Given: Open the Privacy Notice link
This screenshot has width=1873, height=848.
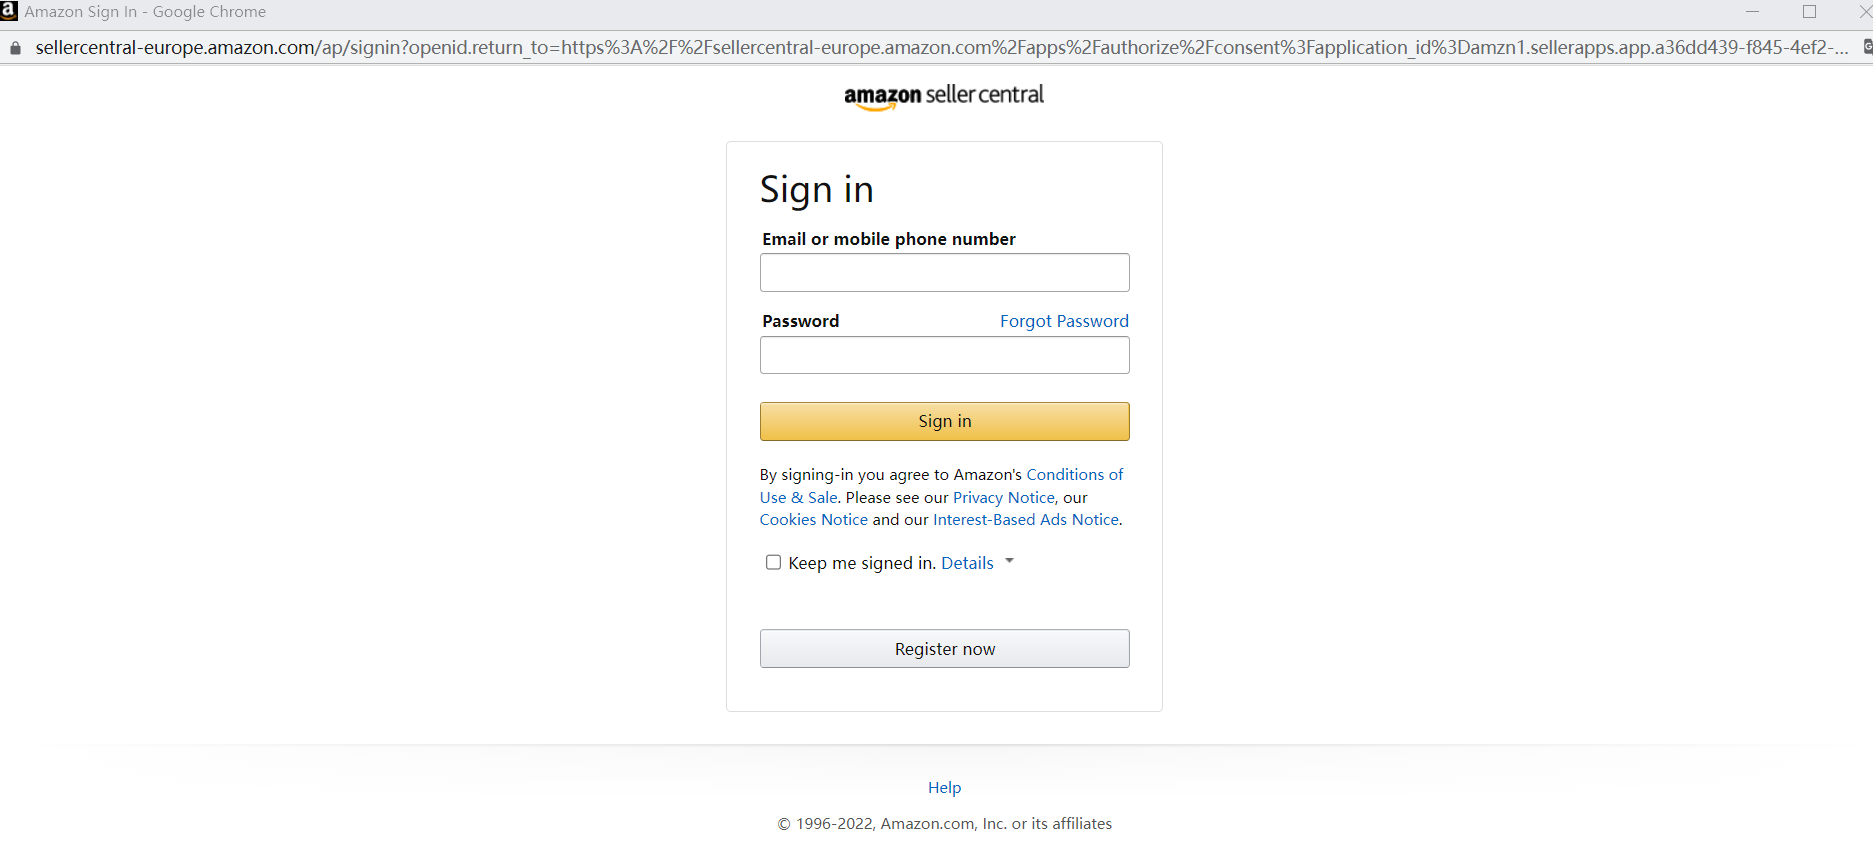Looking at the screenshot, I should coord(1003,498).
